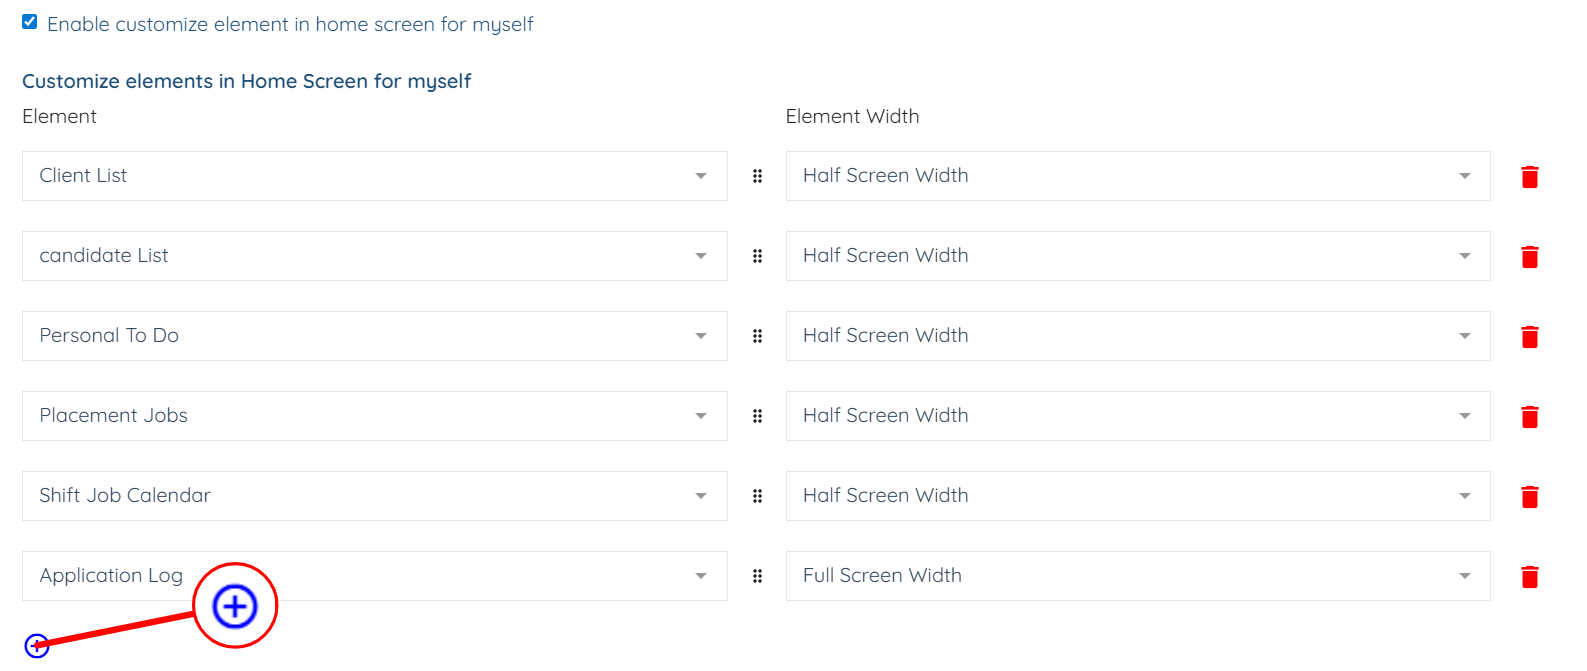The width and height of the screenshot is (1587, 671).
Task: Remove the Shift Job Calendar element
Action: 1529,497
